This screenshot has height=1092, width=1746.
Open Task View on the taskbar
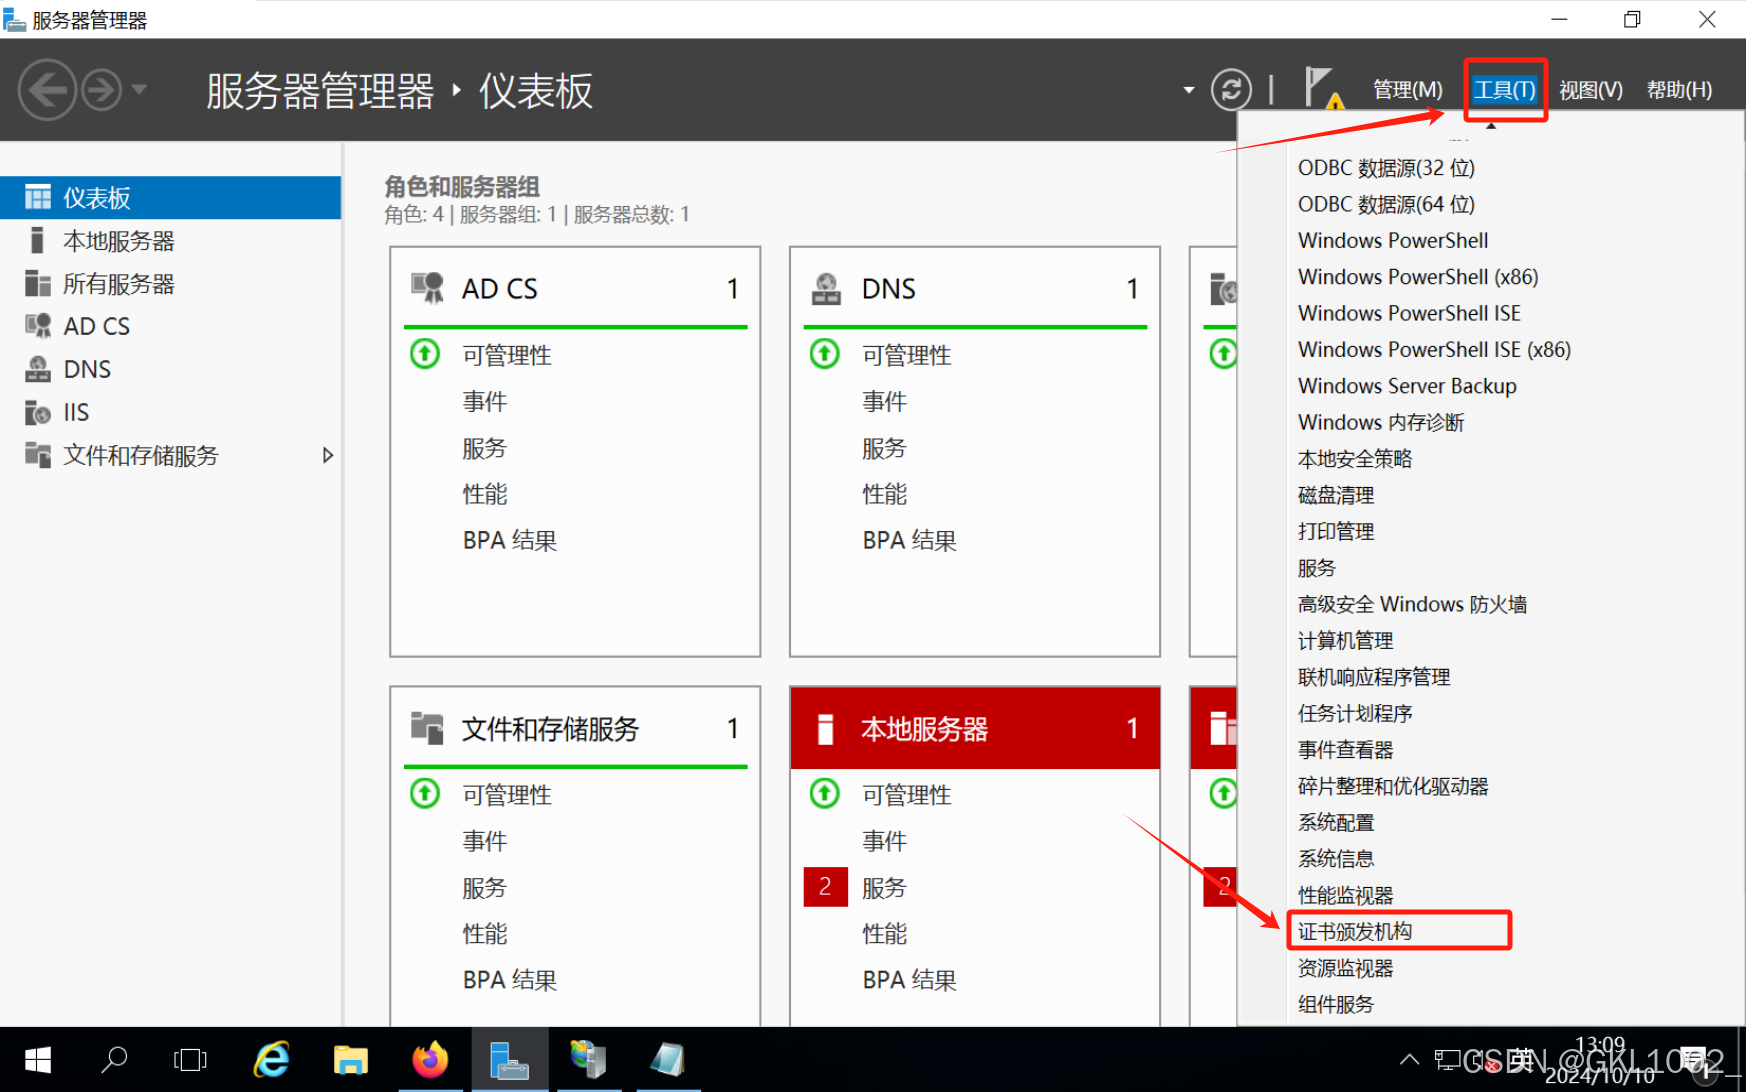[x=190, y=1060]
